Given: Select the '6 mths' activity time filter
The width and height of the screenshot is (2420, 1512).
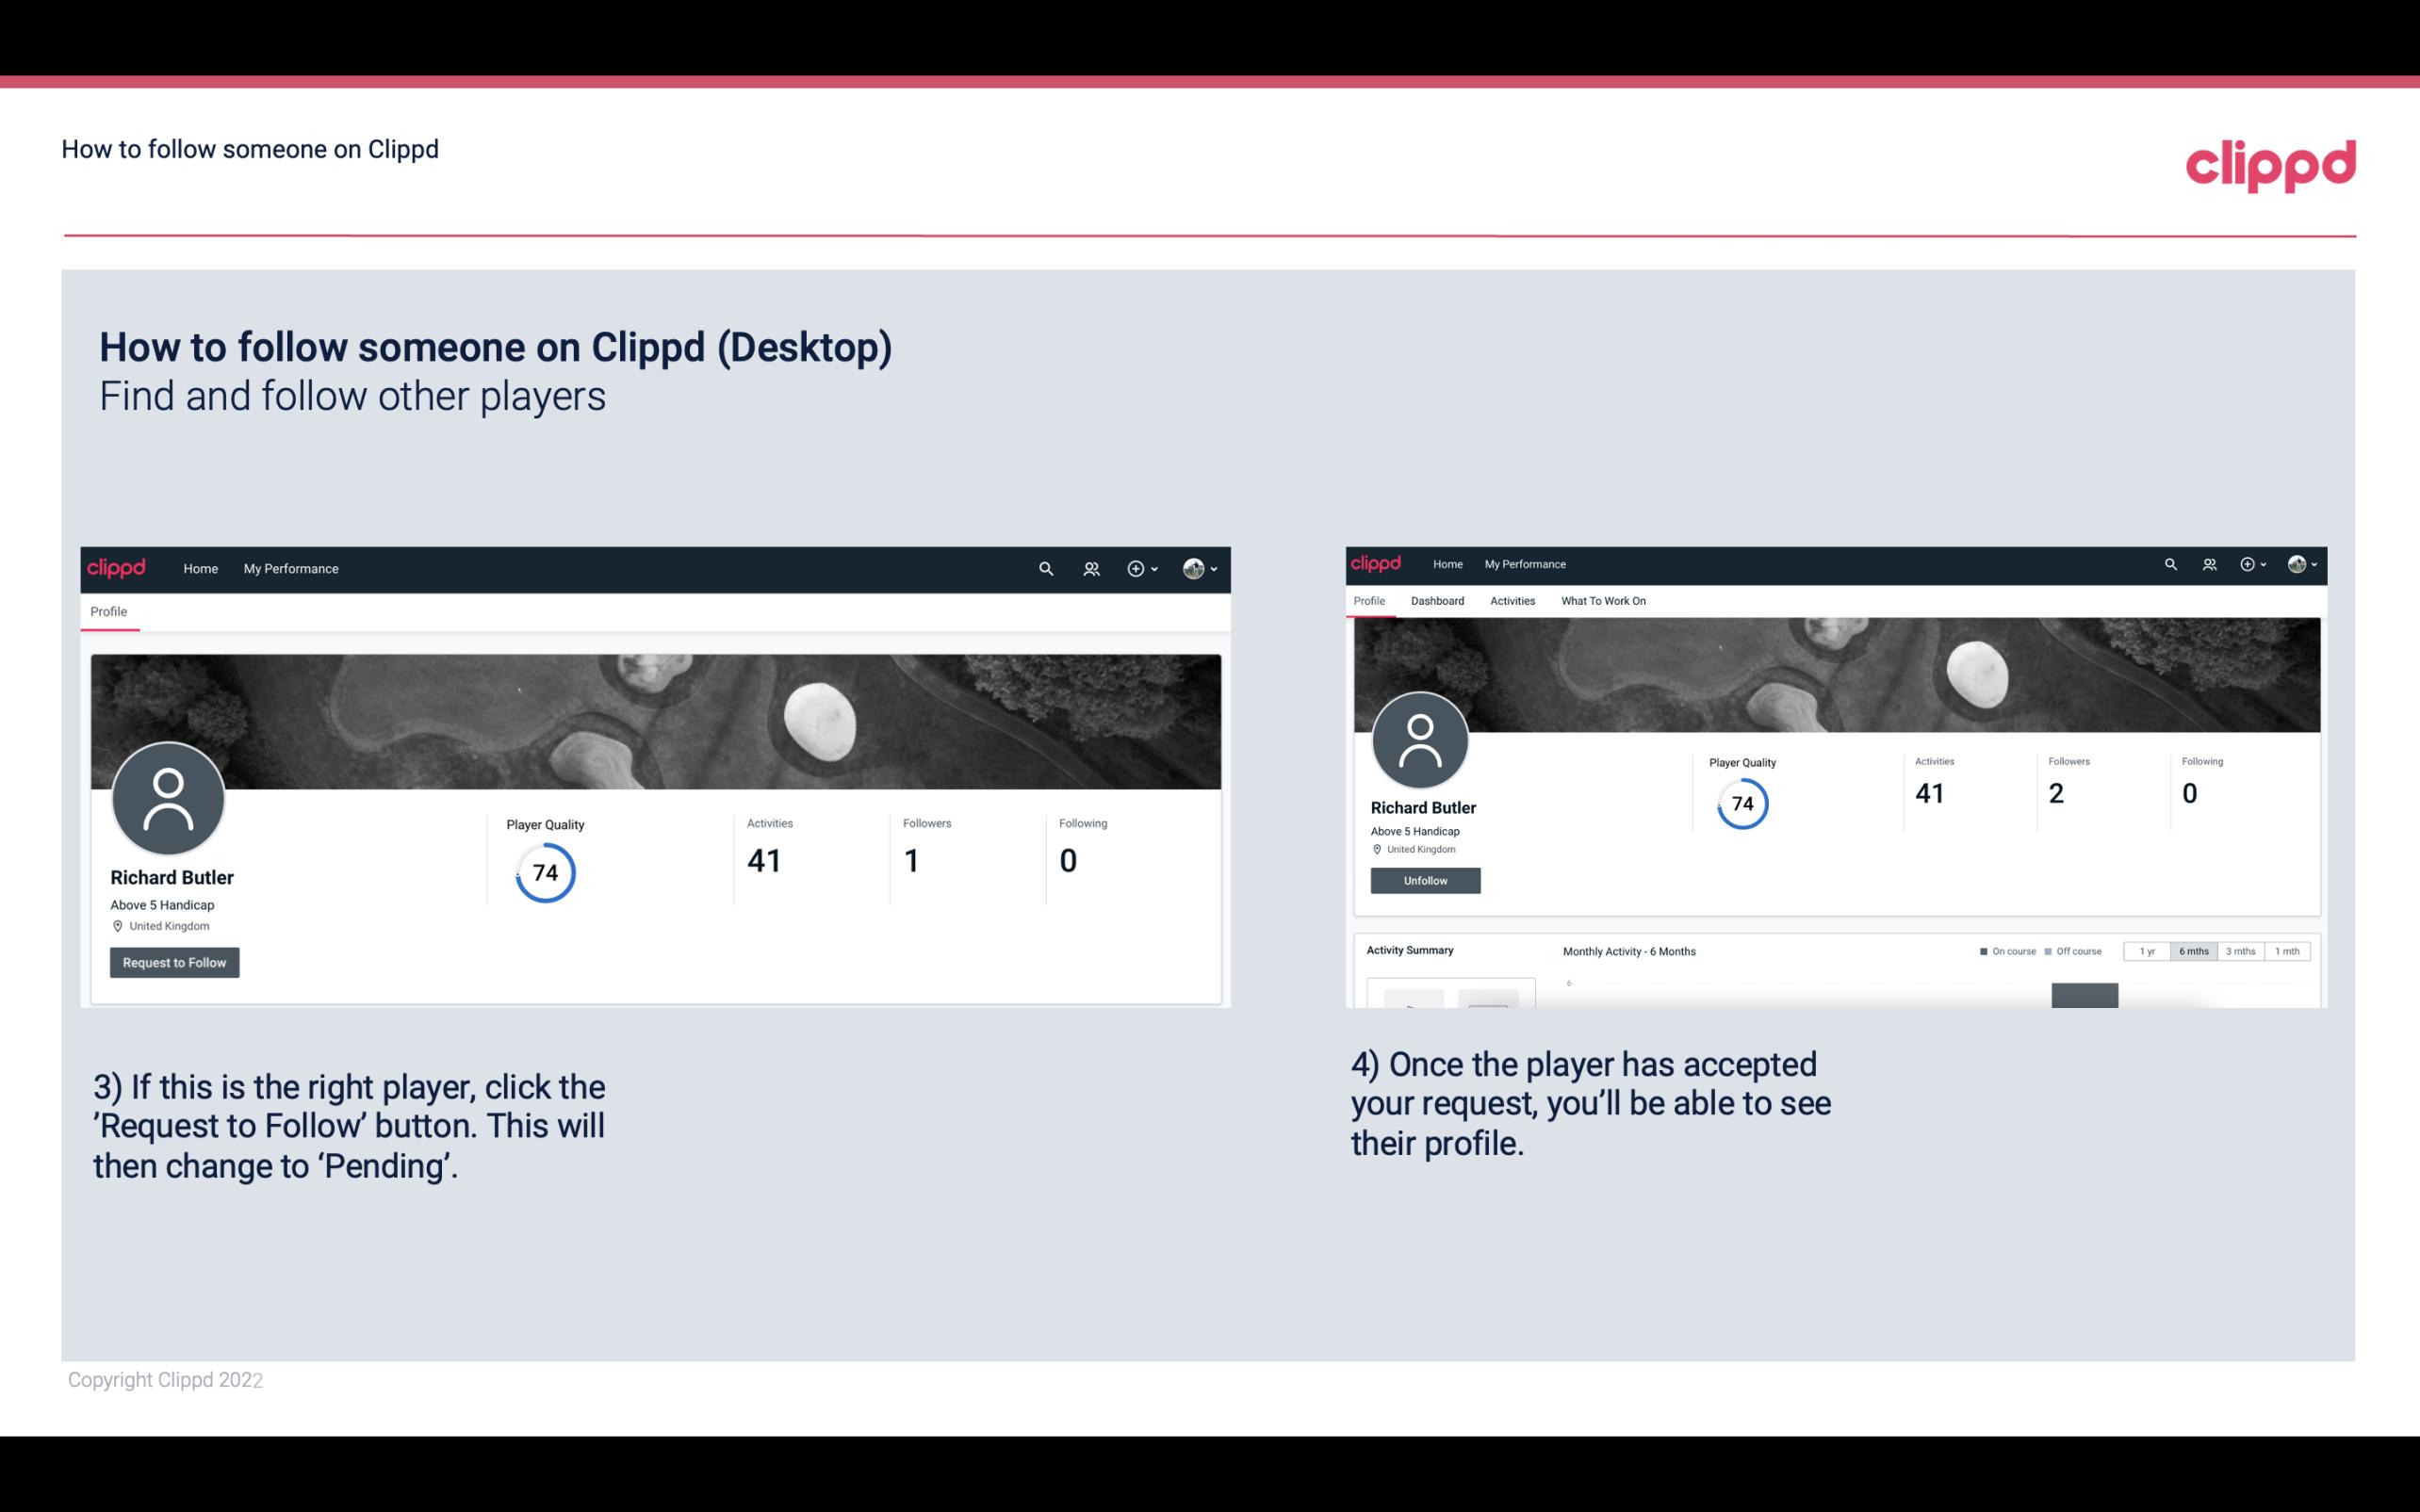Looking at the screenshot, I should coord(2192,951).
